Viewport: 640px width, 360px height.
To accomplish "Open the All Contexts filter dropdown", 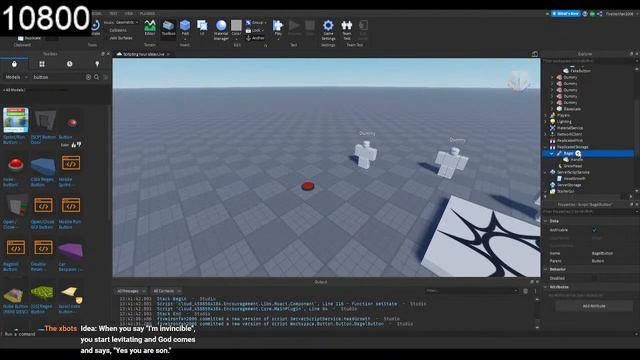I will (167, 291).
